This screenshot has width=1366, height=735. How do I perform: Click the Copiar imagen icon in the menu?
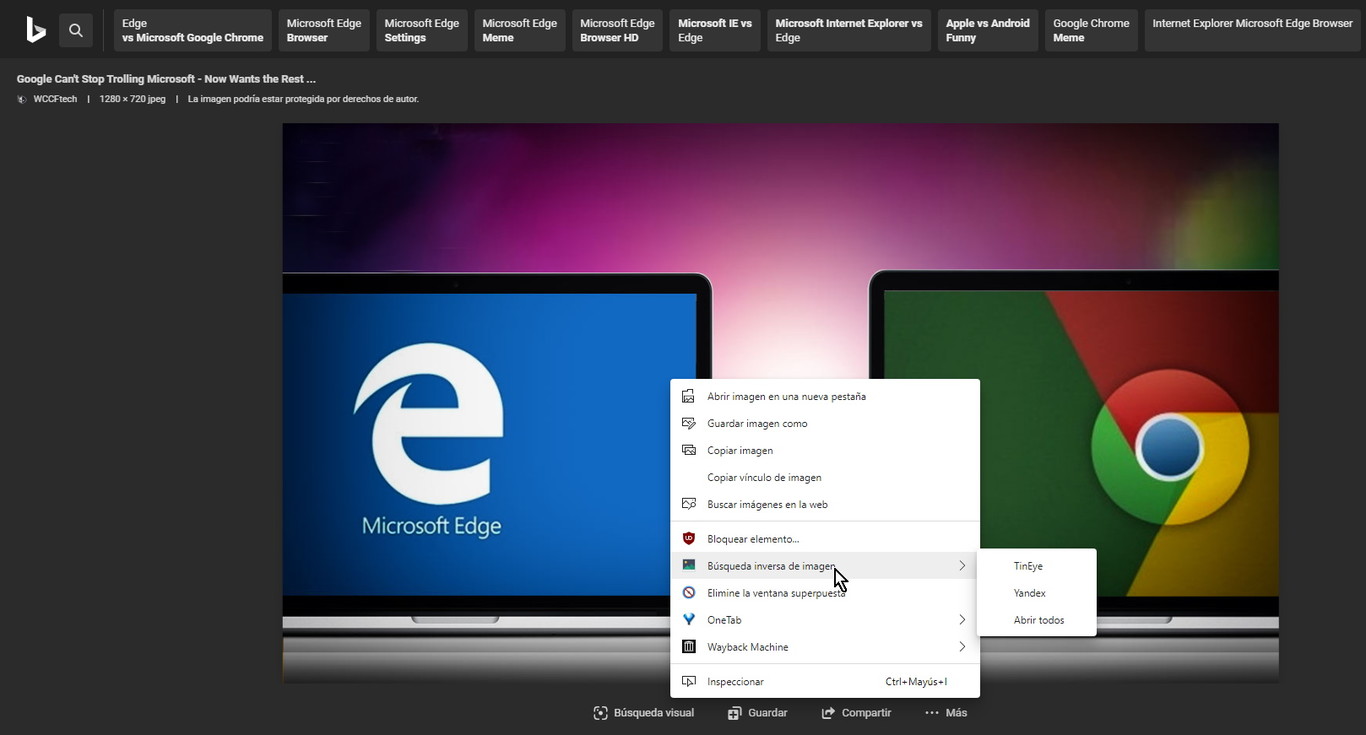(x=687, y=450)
